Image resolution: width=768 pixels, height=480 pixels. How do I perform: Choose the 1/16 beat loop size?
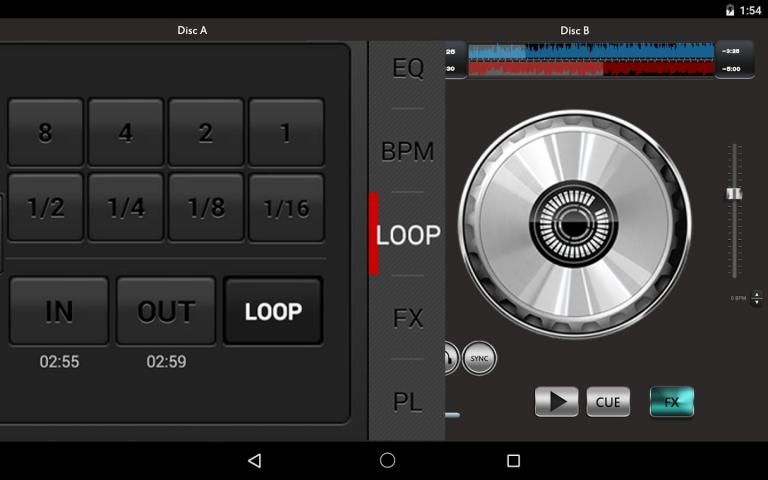(286, 208)
